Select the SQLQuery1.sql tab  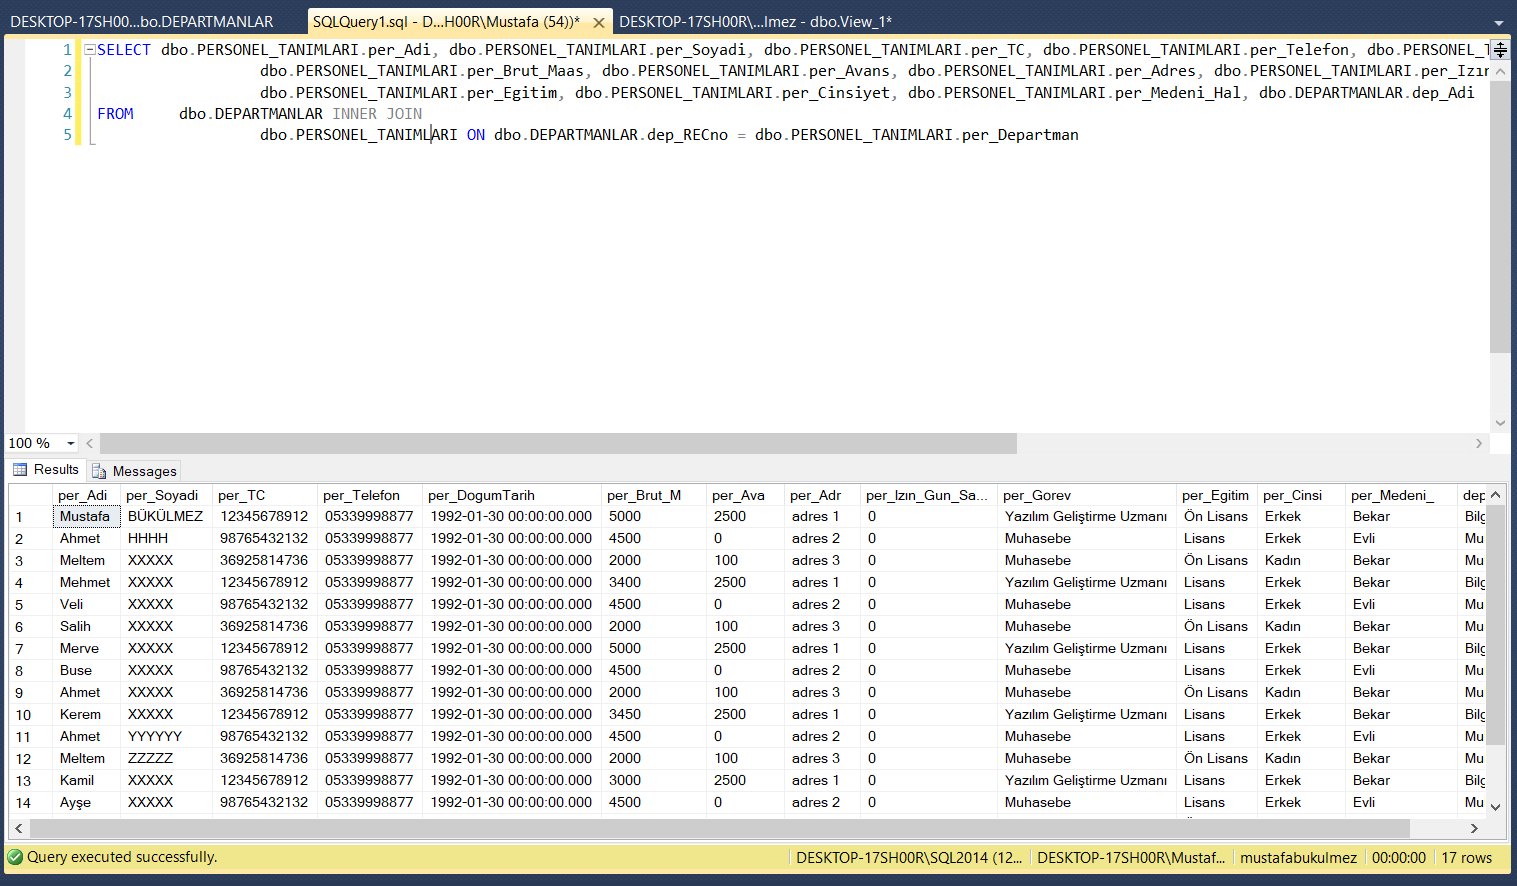[x=450, y=20]
